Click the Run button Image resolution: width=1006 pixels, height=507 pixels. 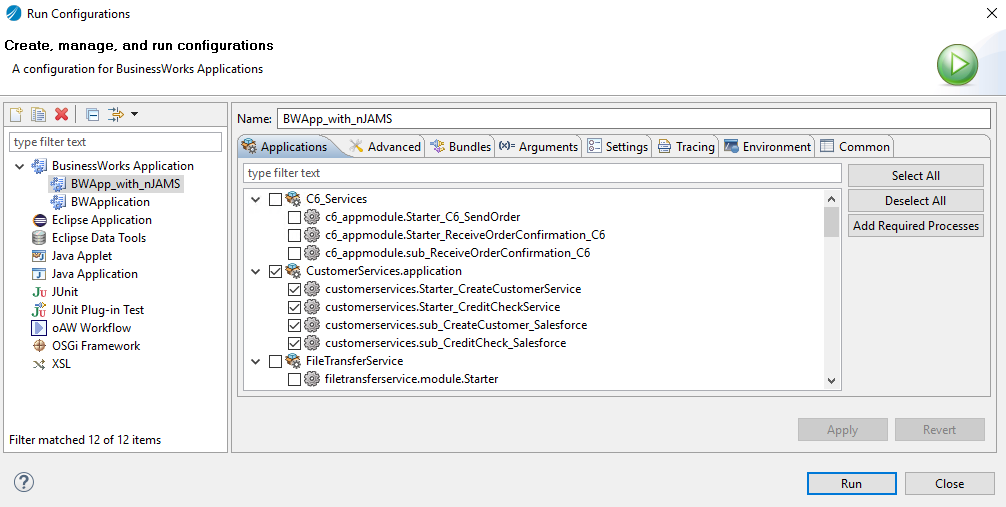click(851, 483)
